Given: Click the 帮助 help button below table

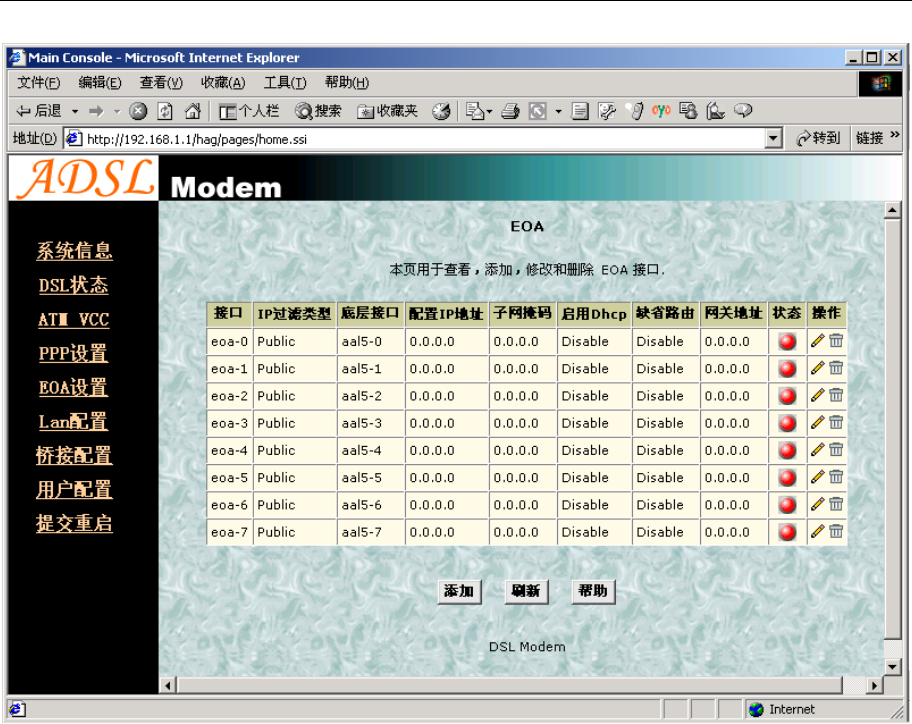Looking at the screenshot, I should (x=593, y=591).
